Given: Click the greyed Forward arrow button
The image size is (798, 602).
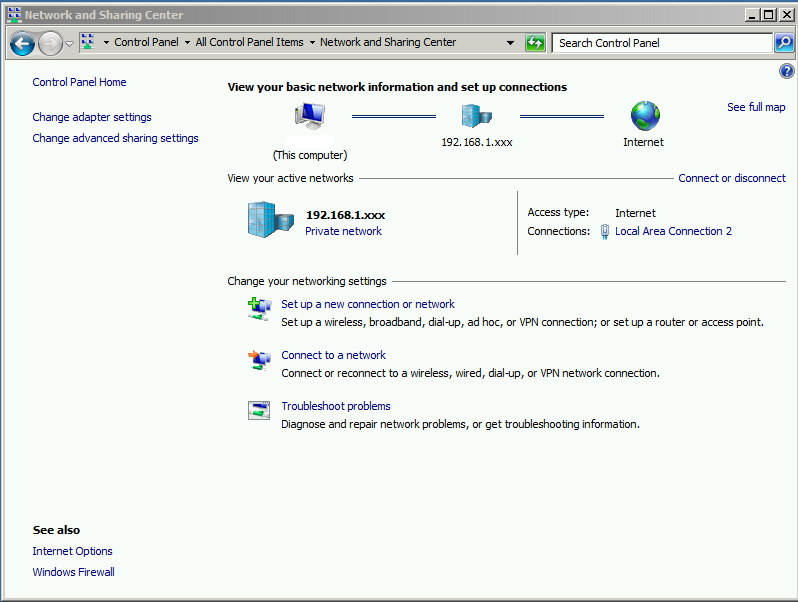Looking at the screenshot, I should tap(50, 44).
